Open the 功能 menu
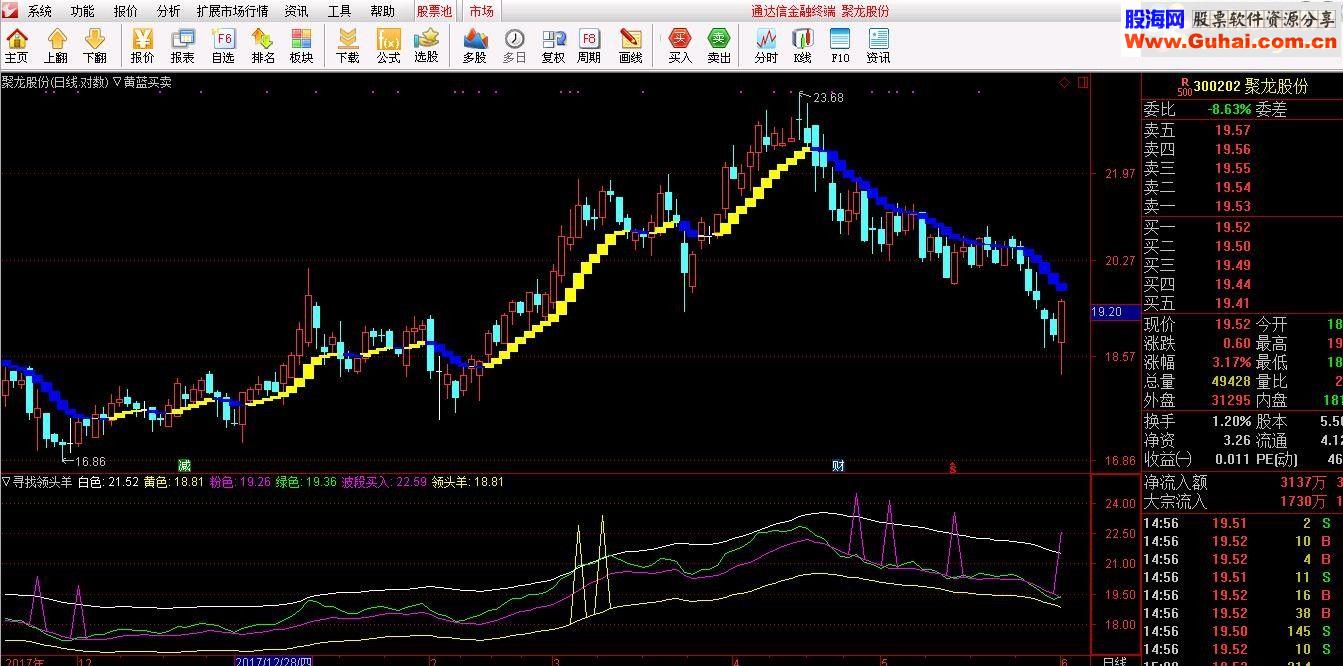 click(x=83, y=12)
